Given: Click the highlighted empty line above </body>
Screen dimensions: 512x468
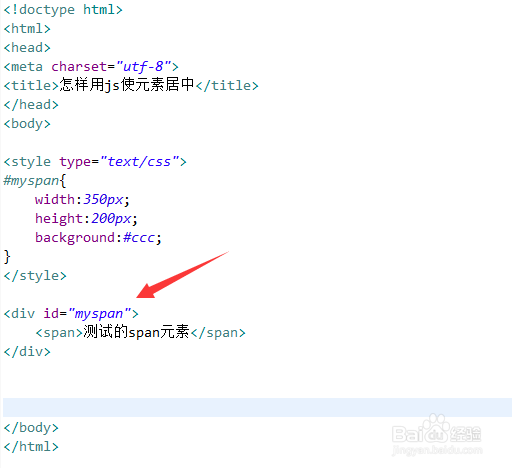Looking at the screenshot, I should [x=257, y=407].
